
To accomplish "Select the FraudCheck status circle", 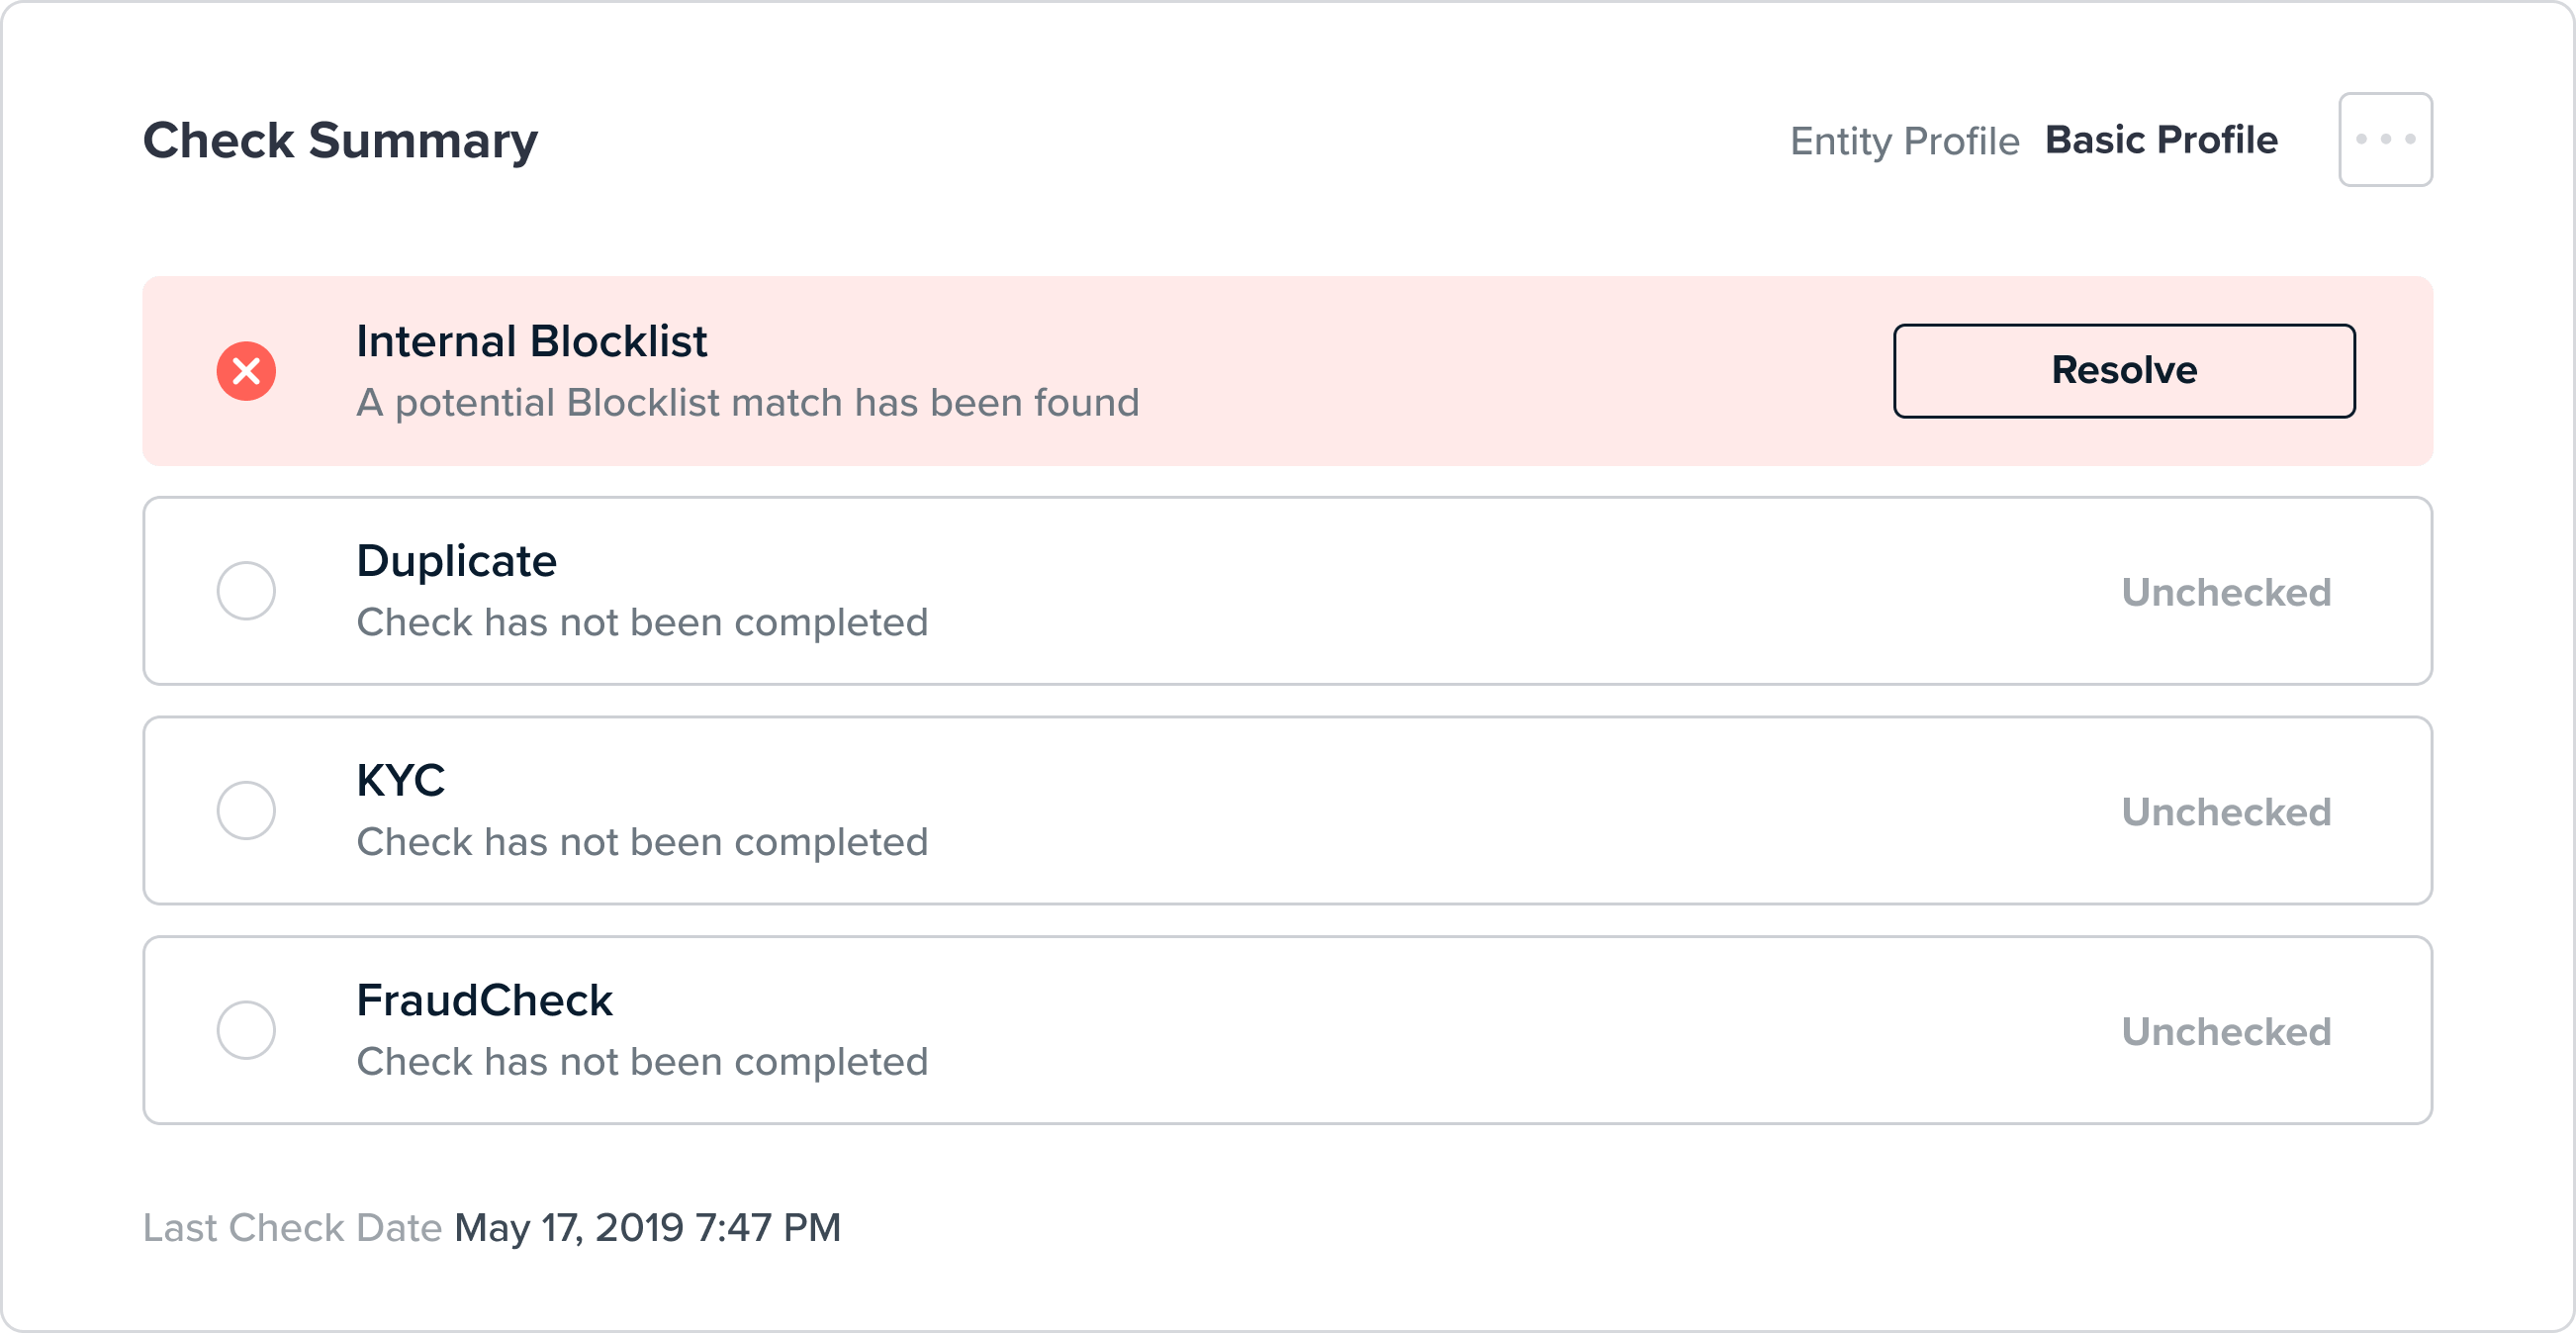I will 246,1030.
